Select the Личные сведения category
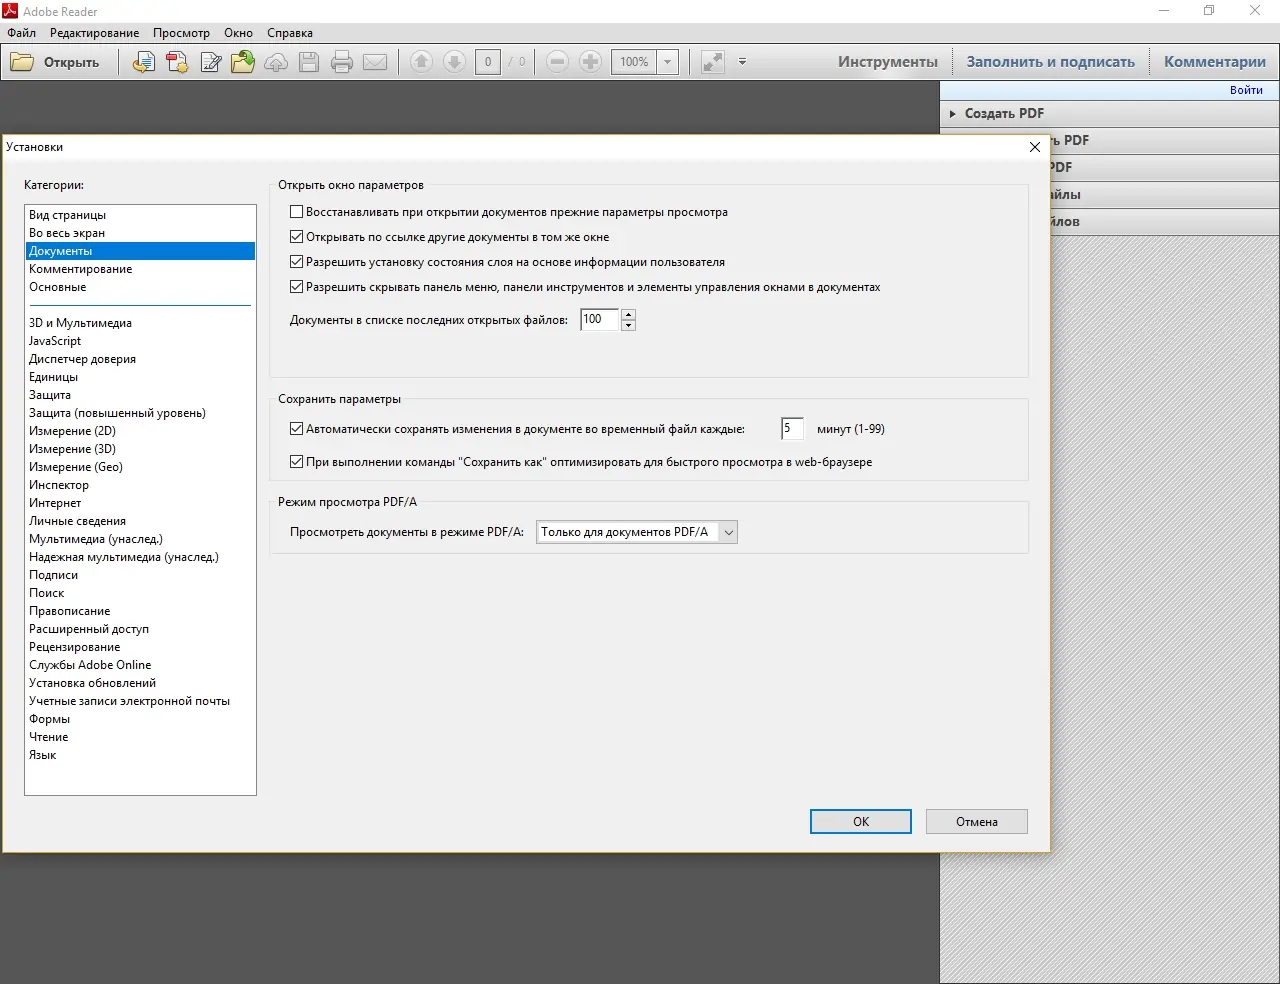 [140, 521]
